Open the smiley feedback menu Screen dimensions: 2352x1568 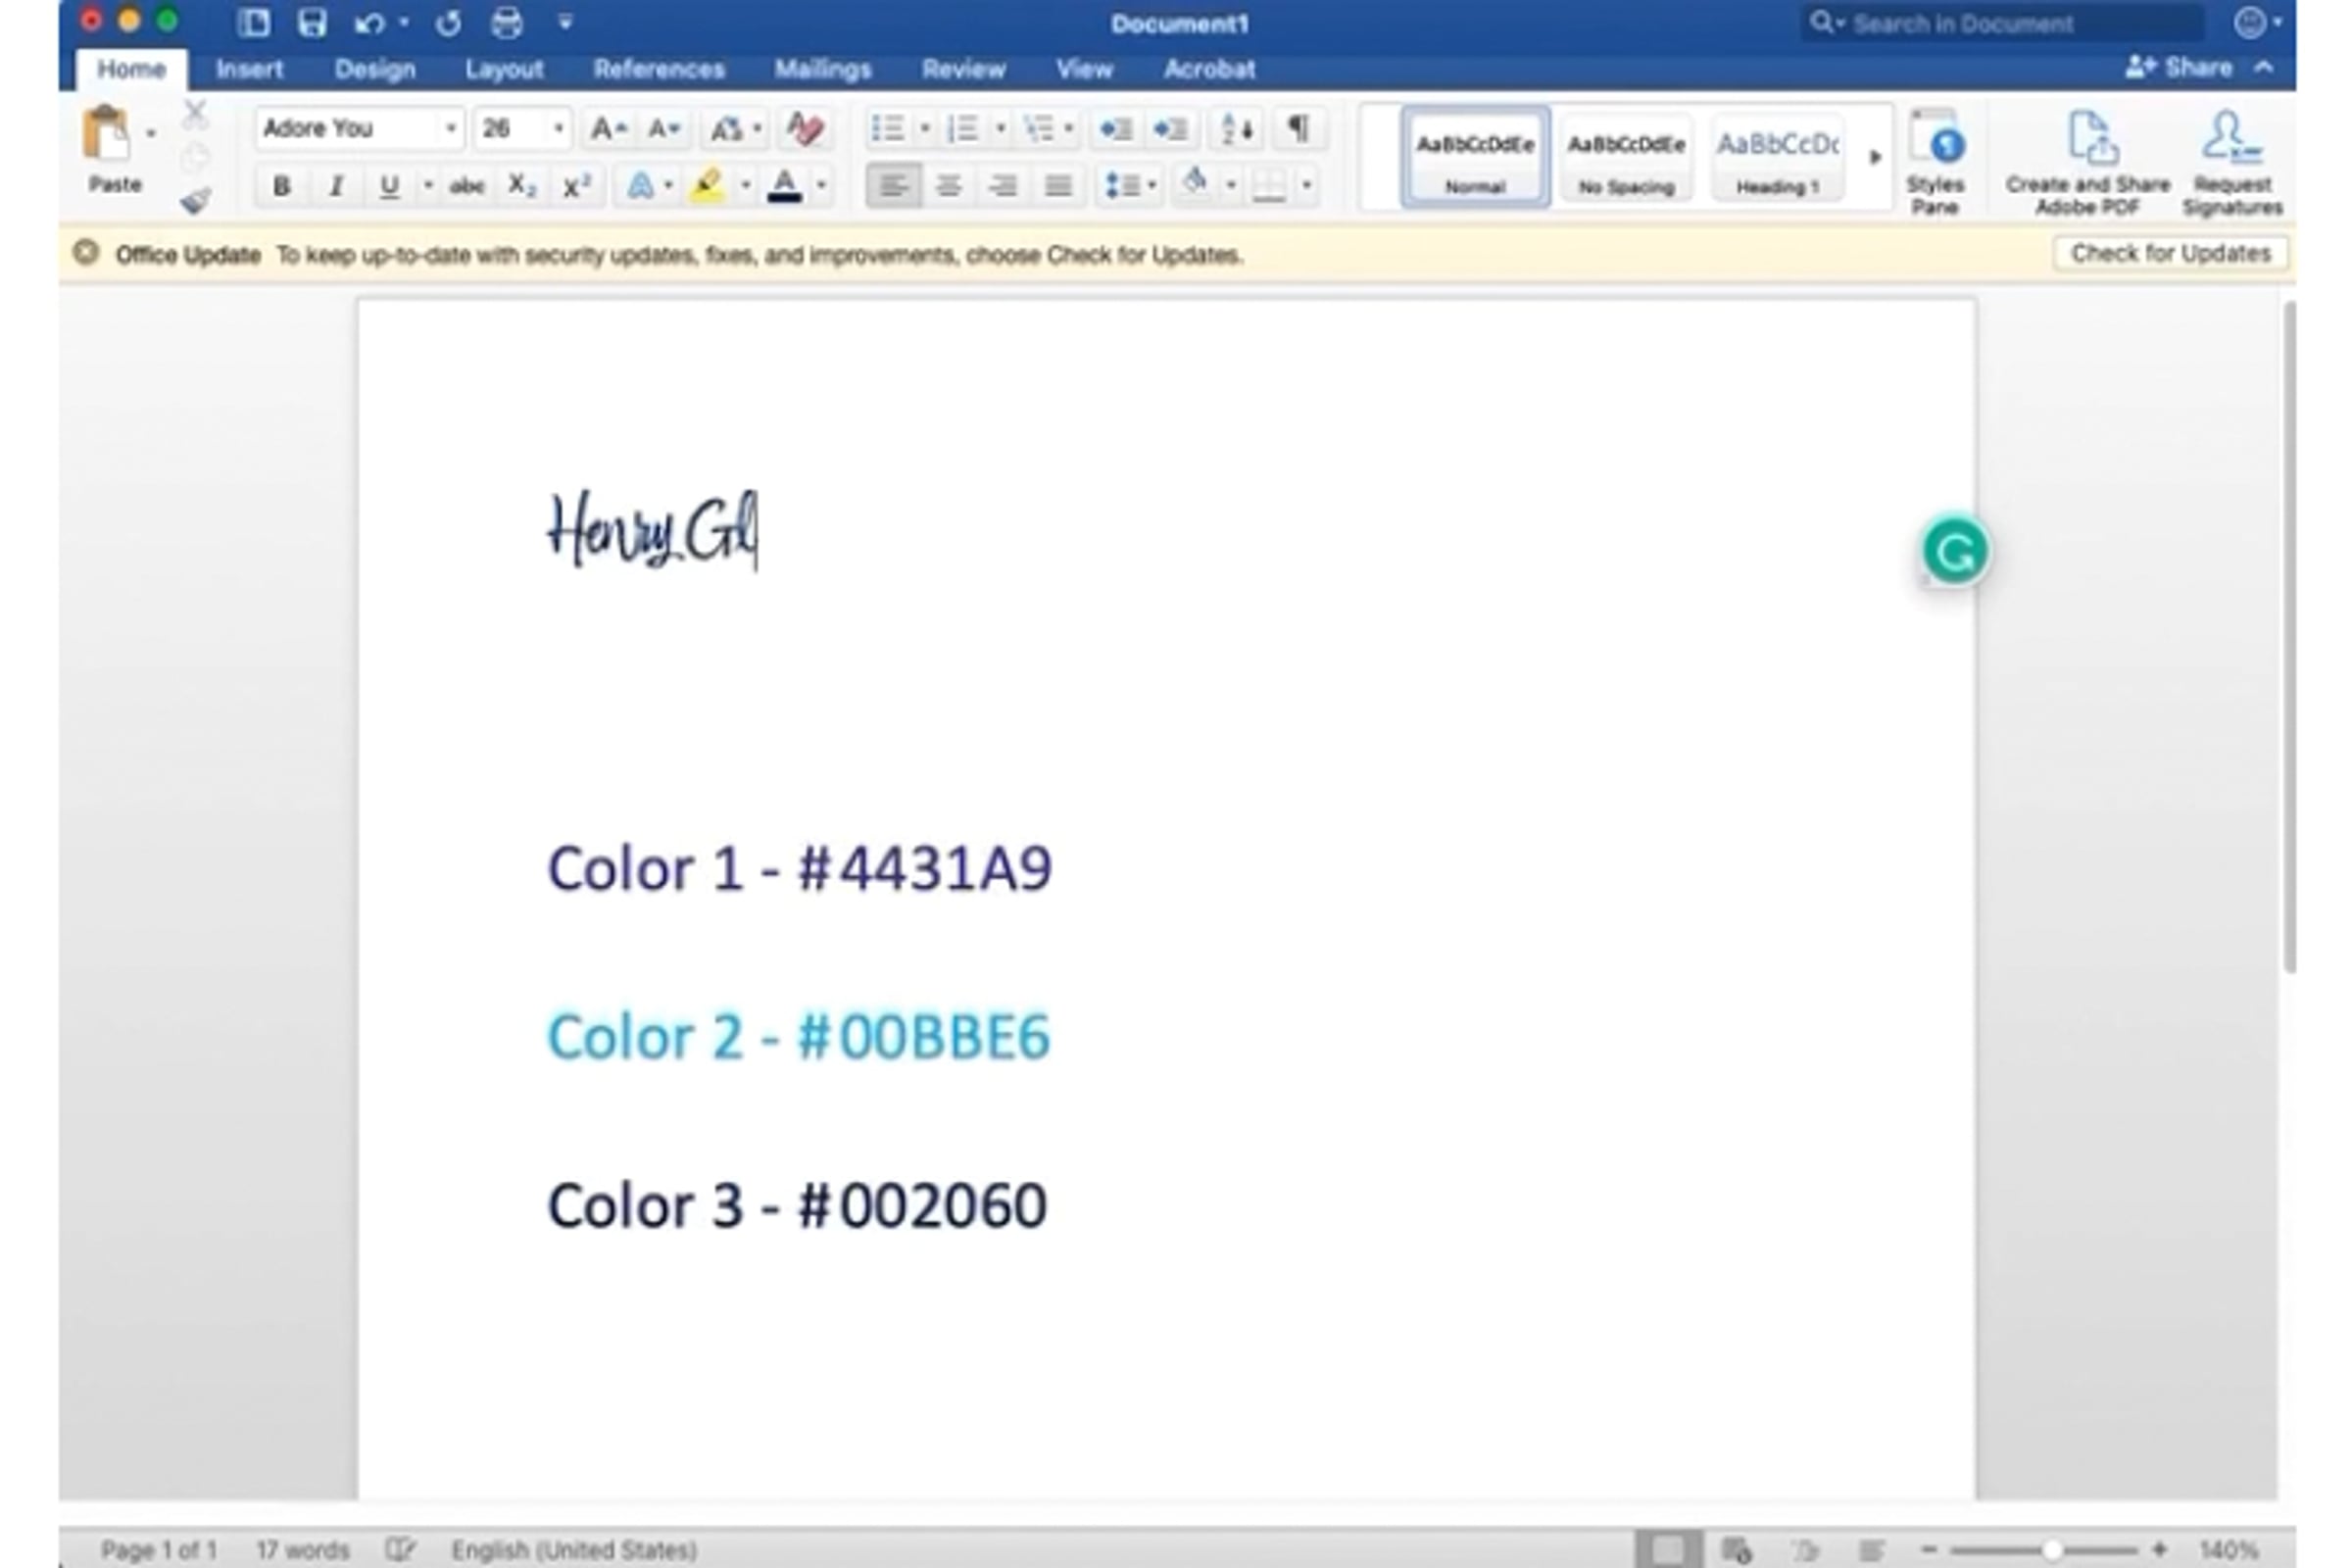pyautogui.click(x=2249, y=23)
